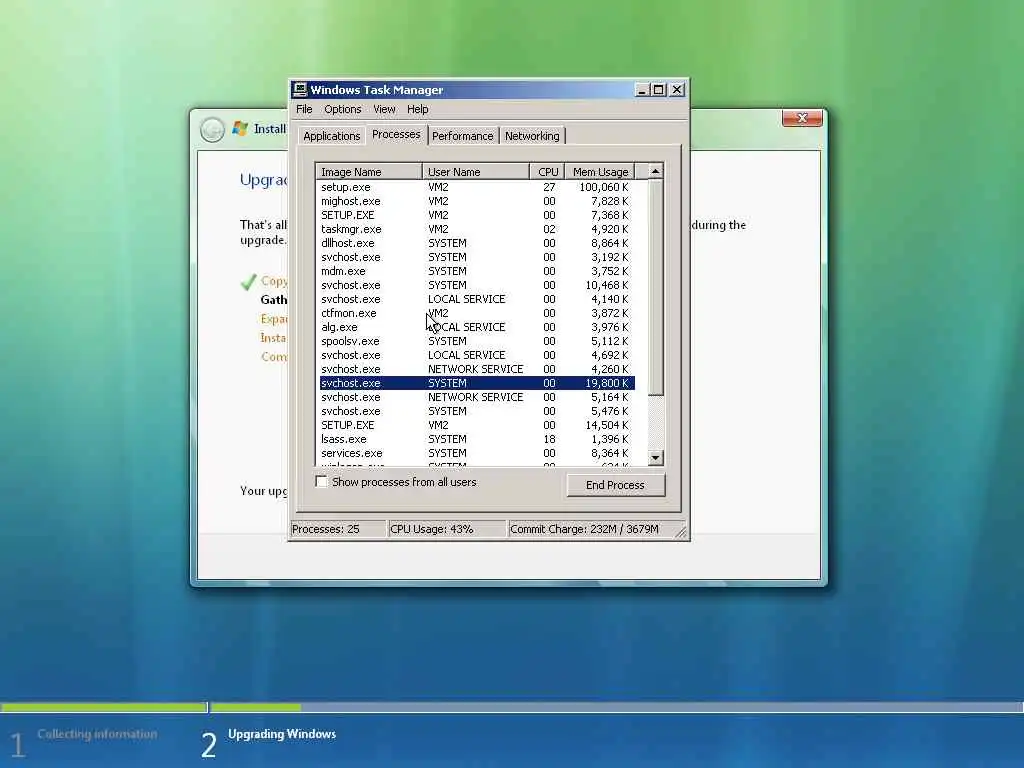The image size is (1024, 768).
Task: Click the Task Manager resize grip
Action: 681,532
